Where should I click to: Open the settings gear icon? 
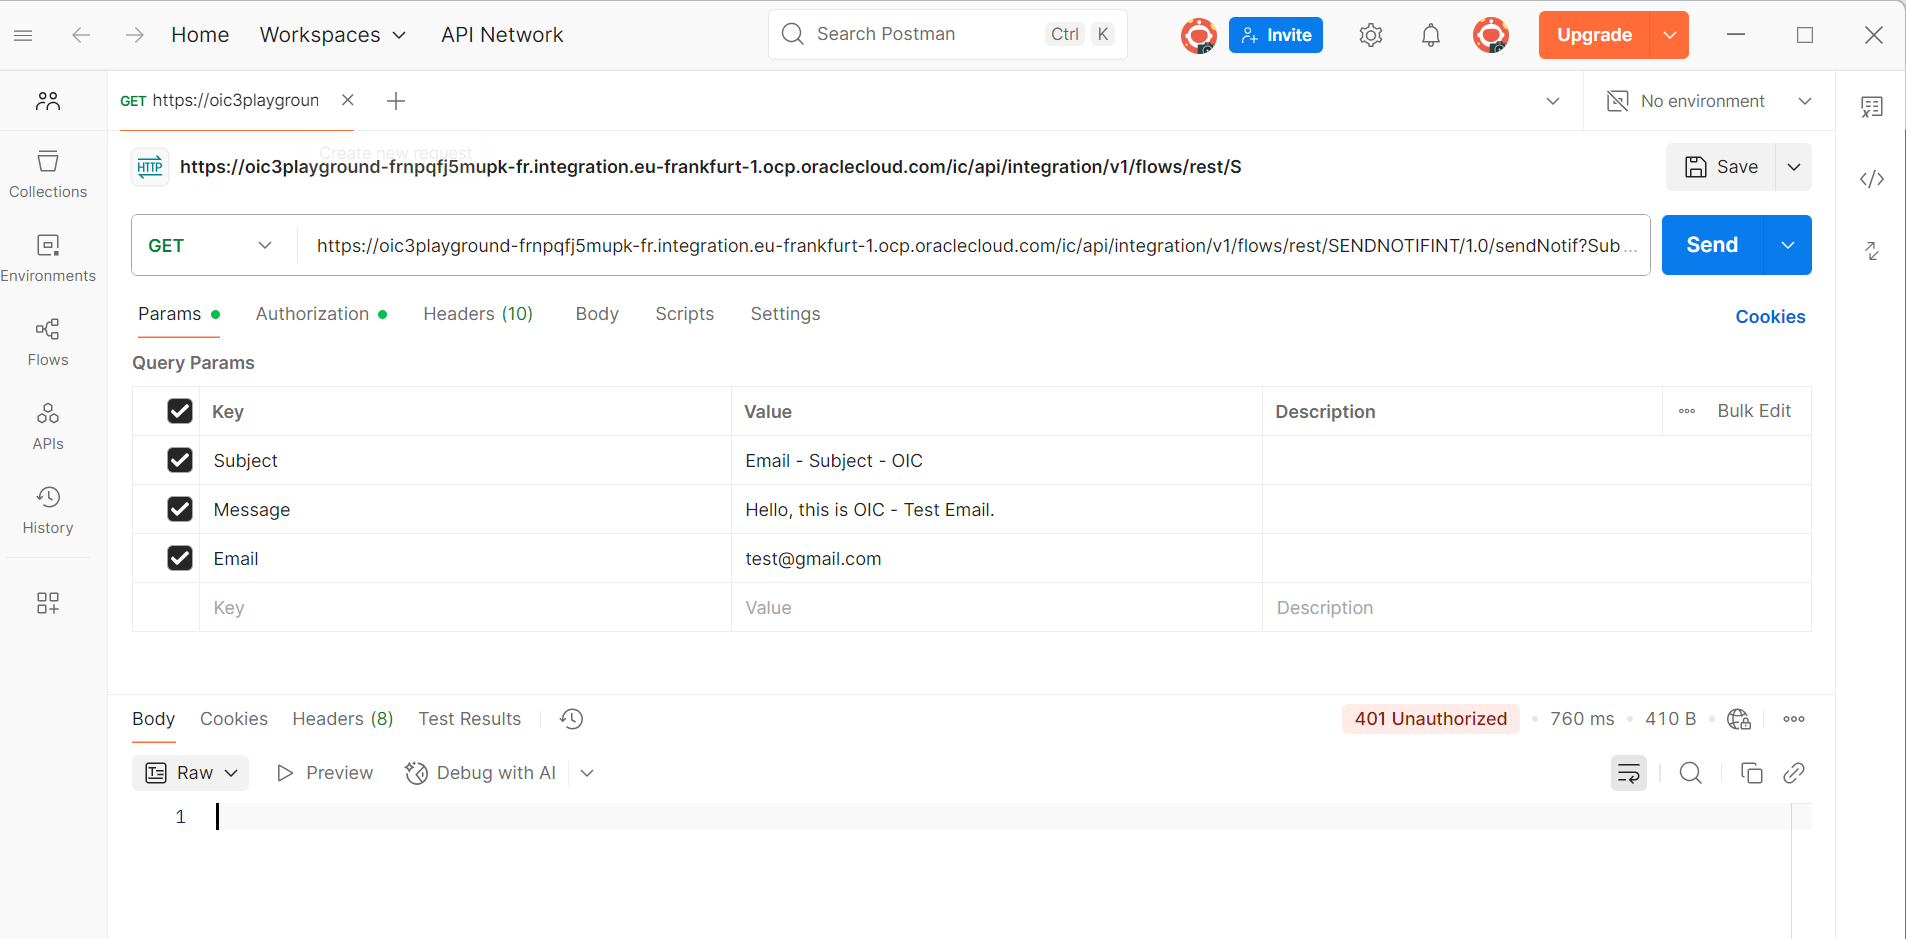coord(1371,35)
